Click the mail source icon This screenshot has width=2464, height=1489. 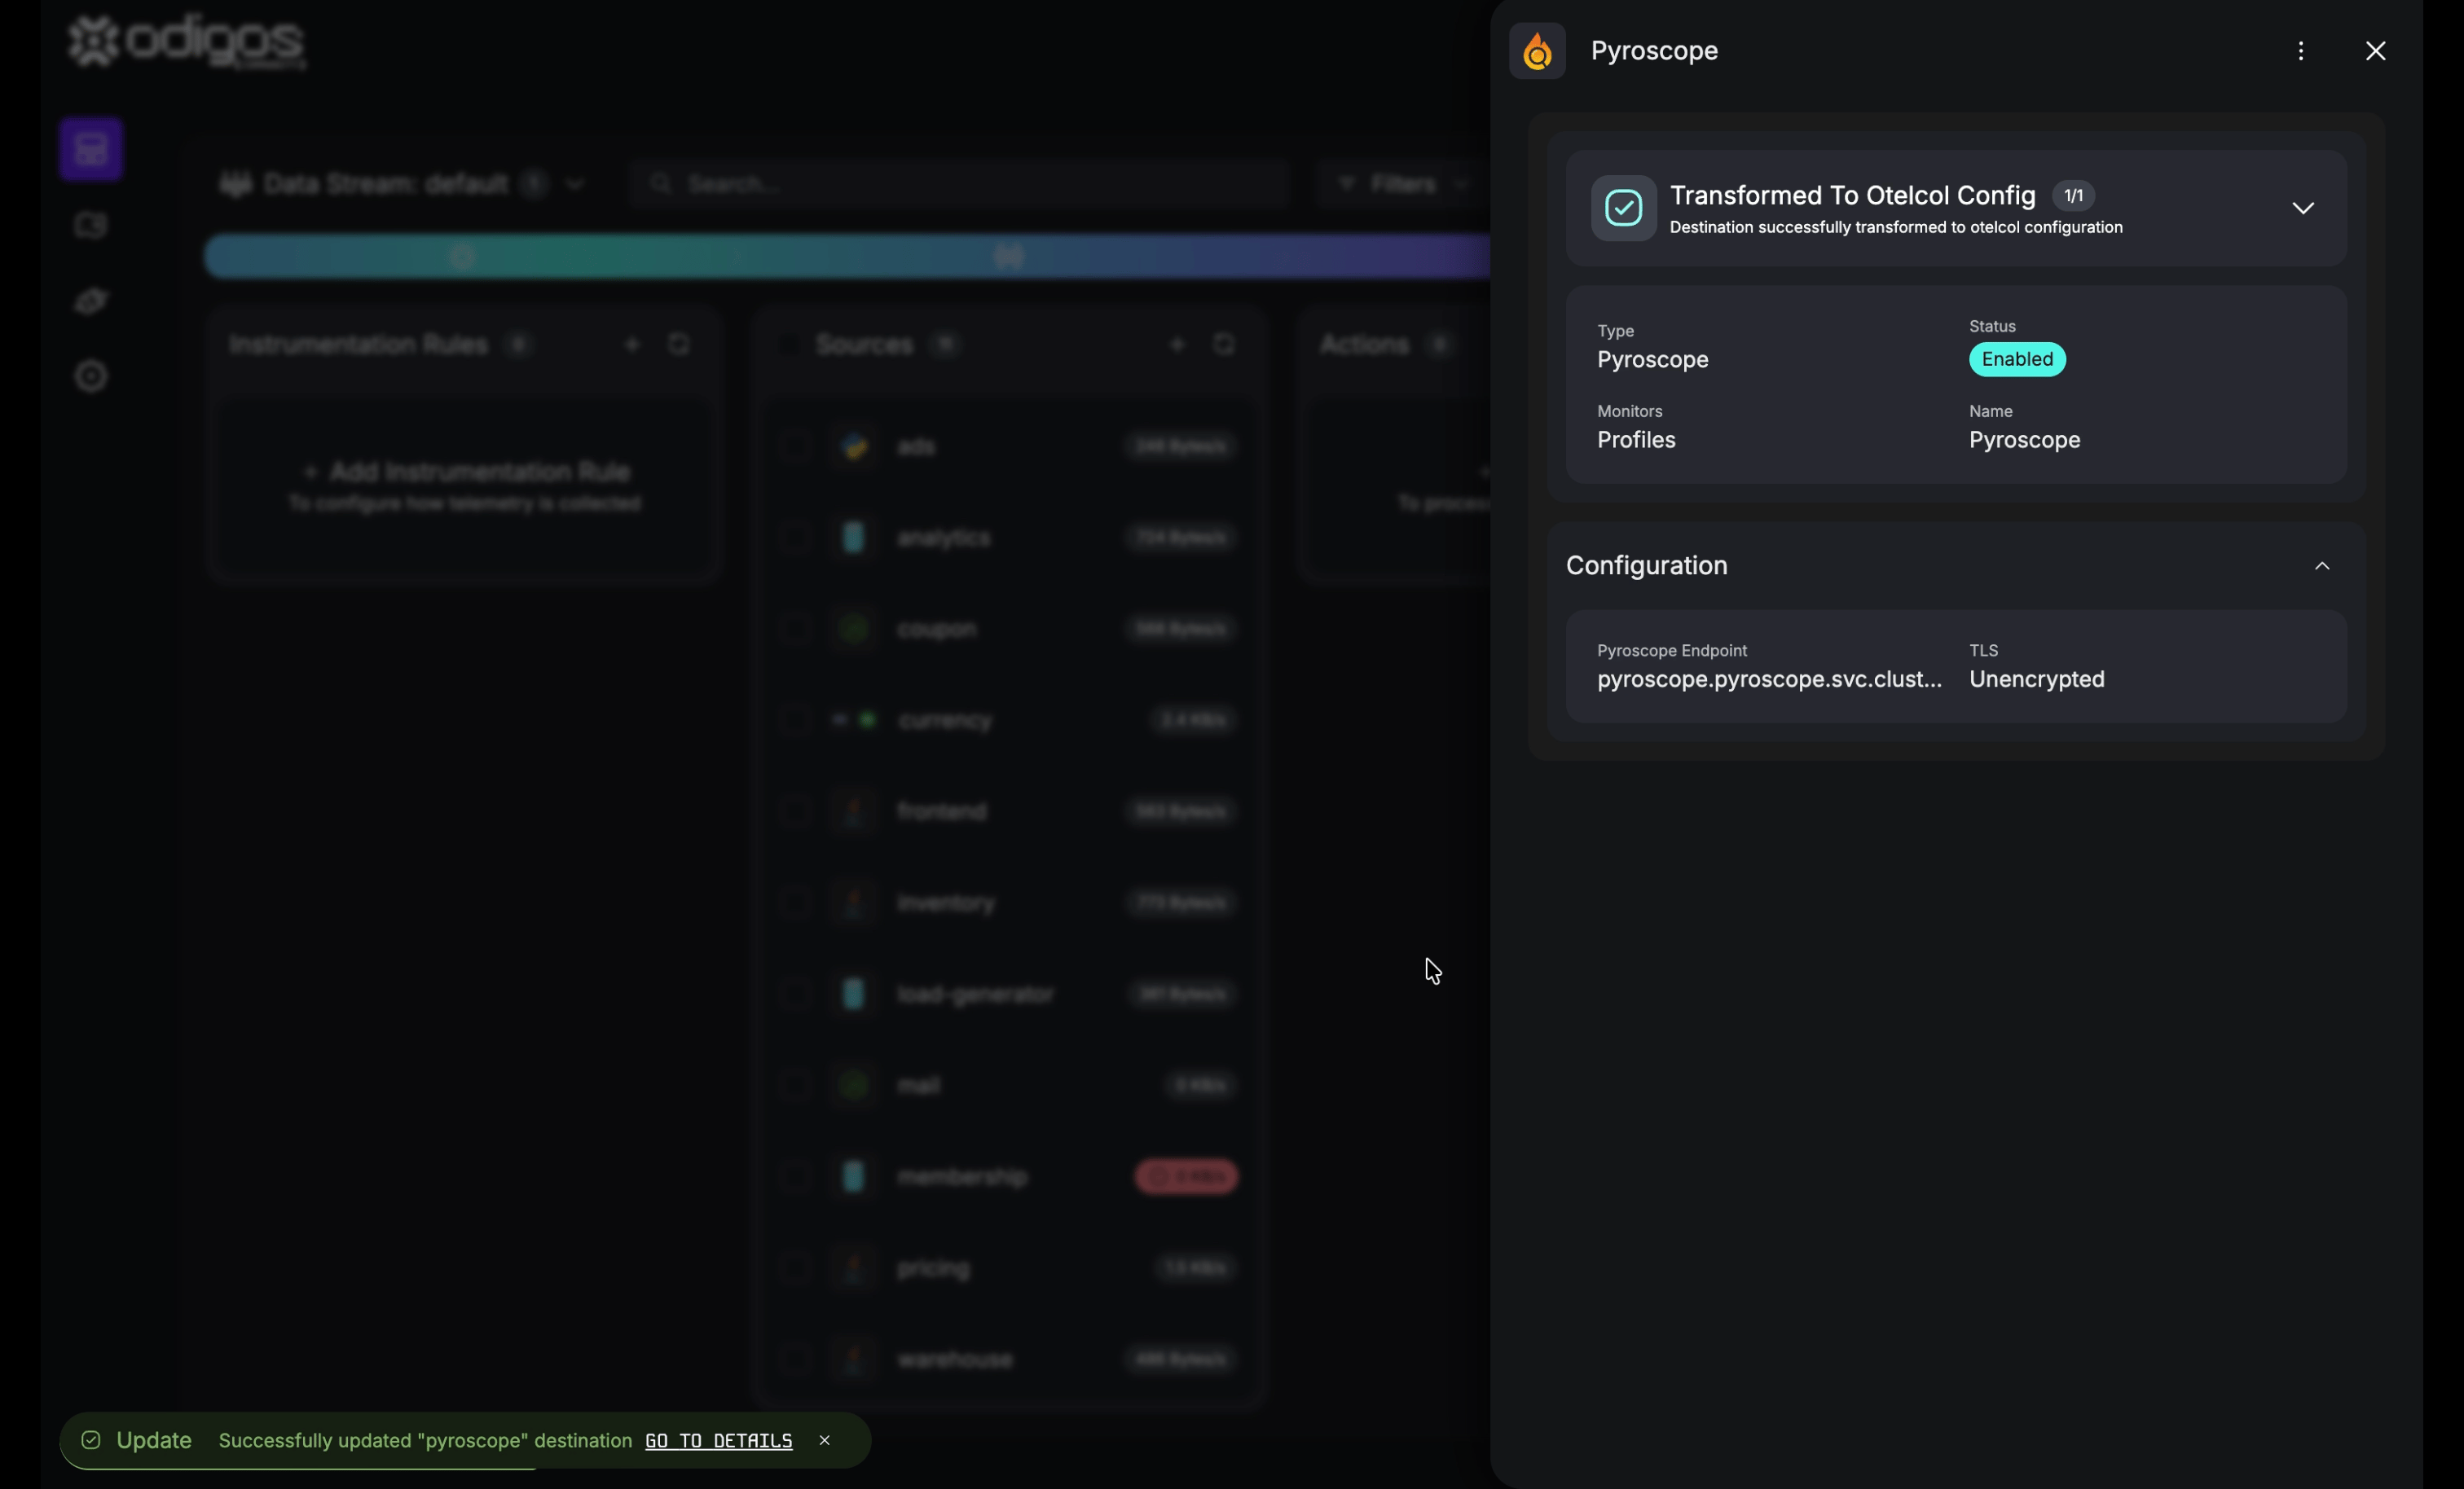coord(853,1085)
